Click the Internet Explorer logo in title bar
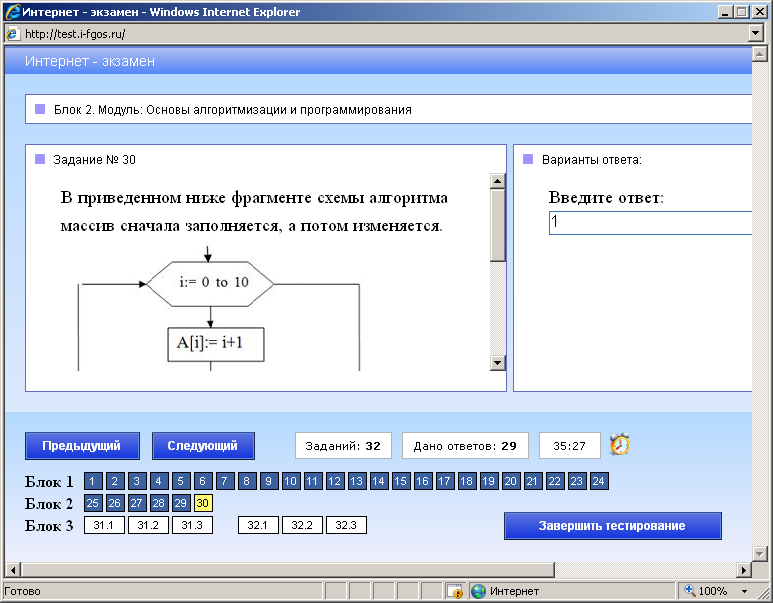 tap(12, 12)
